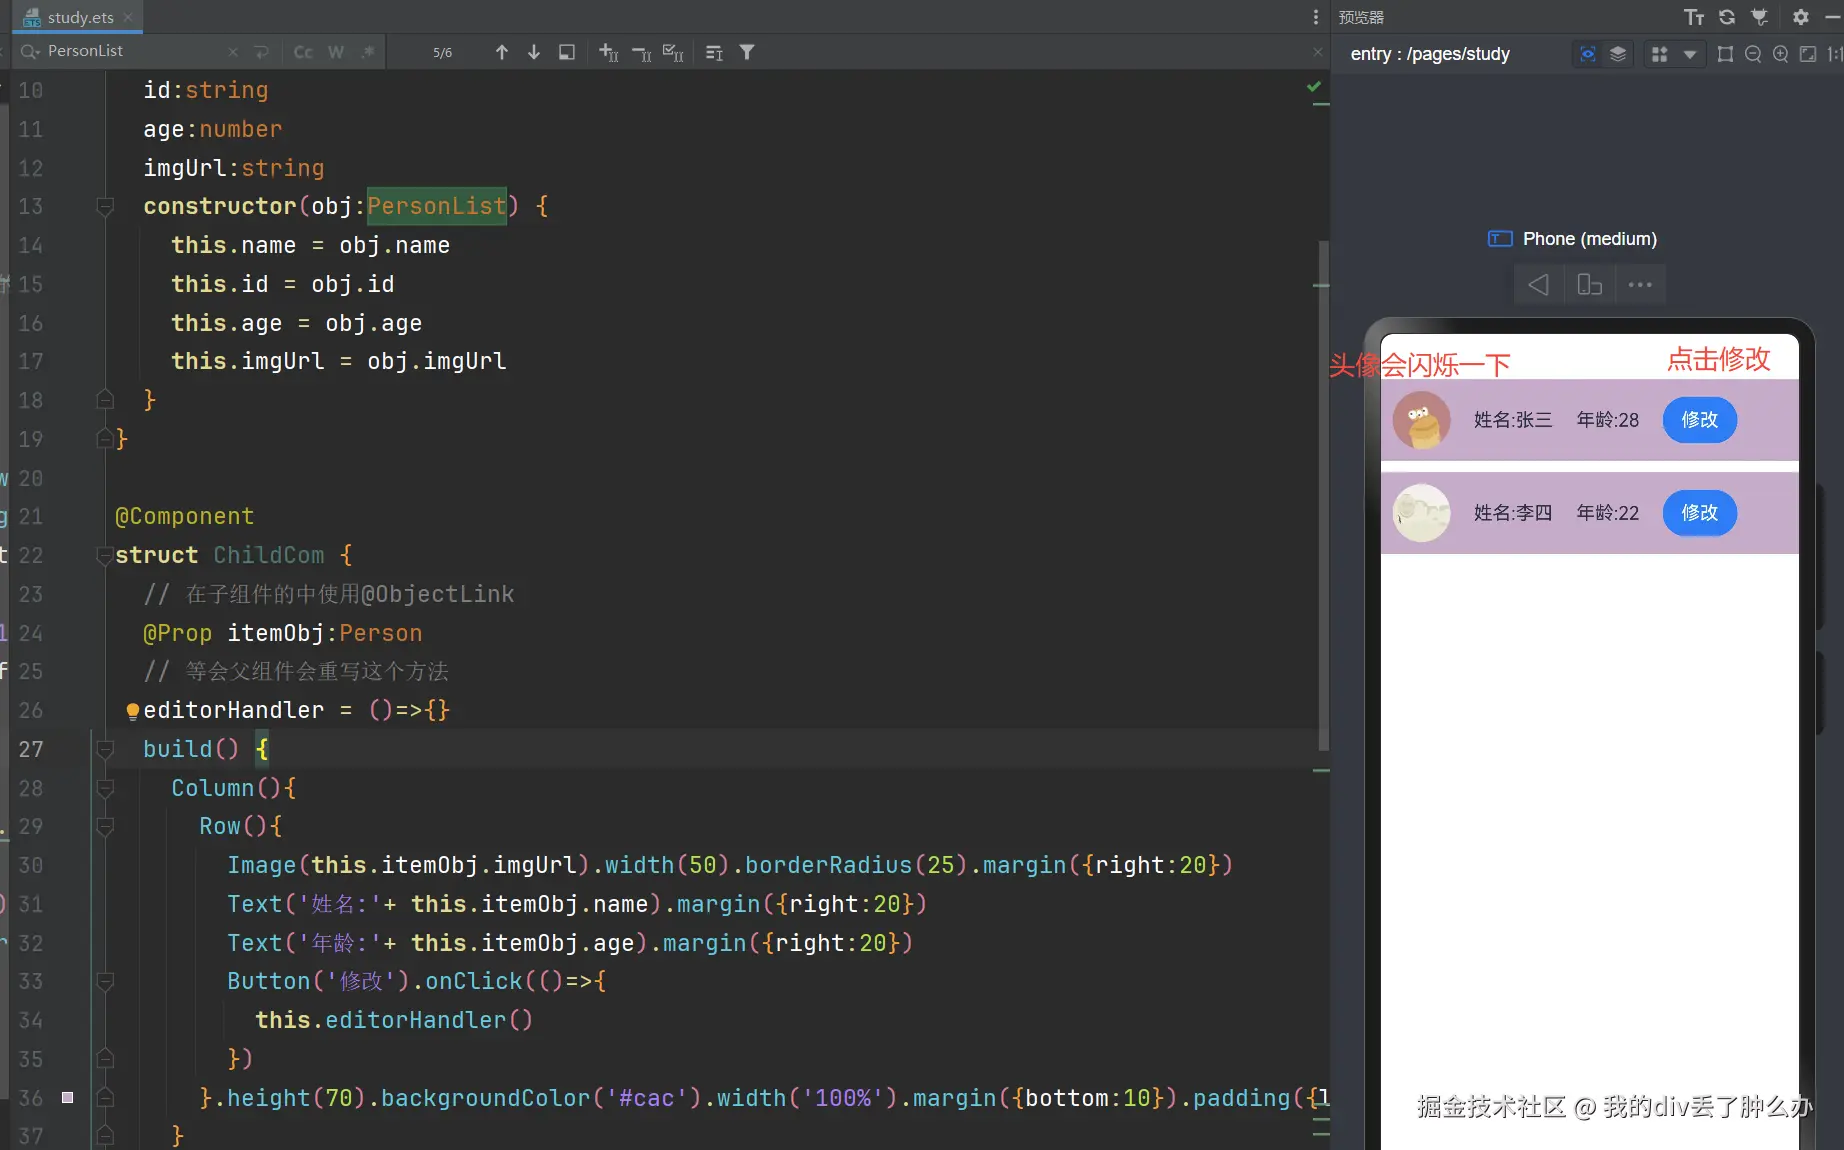
Task: Toggle the previewer inspector eye mode
Action: click(x=1588, y=54)
